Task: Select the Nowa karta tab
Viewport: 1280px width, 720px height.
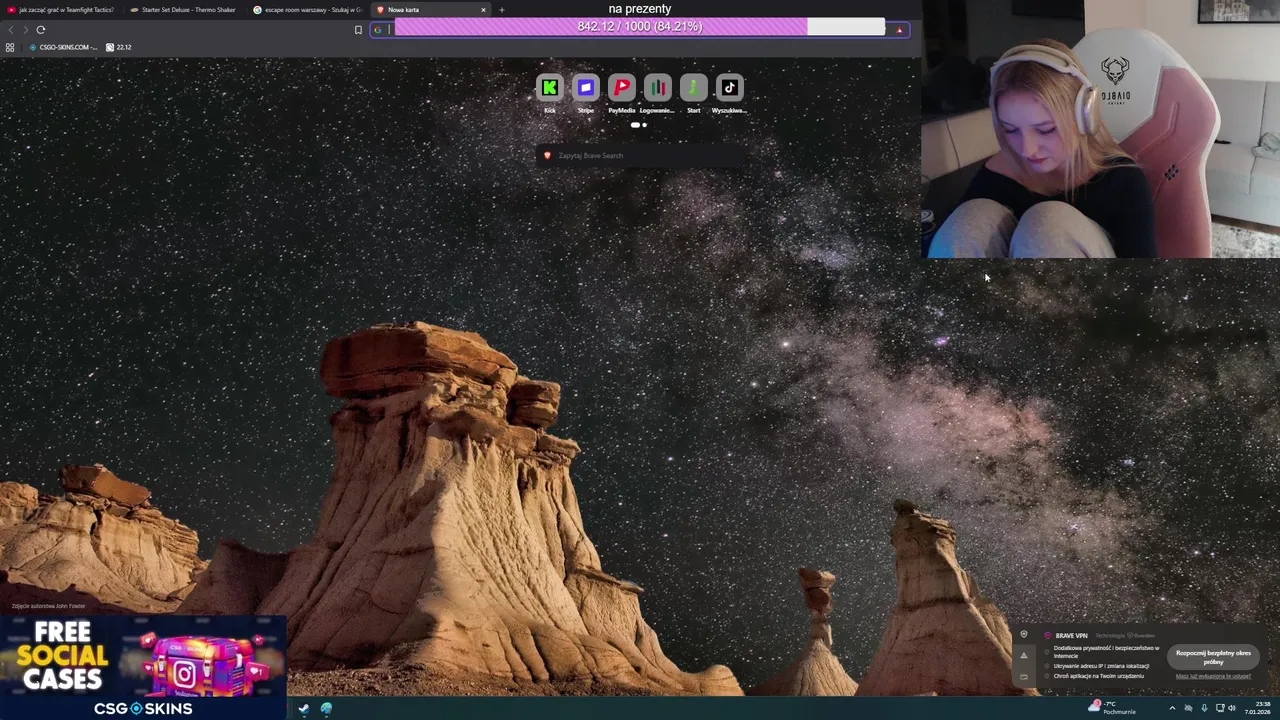Action: pos(425,10)
